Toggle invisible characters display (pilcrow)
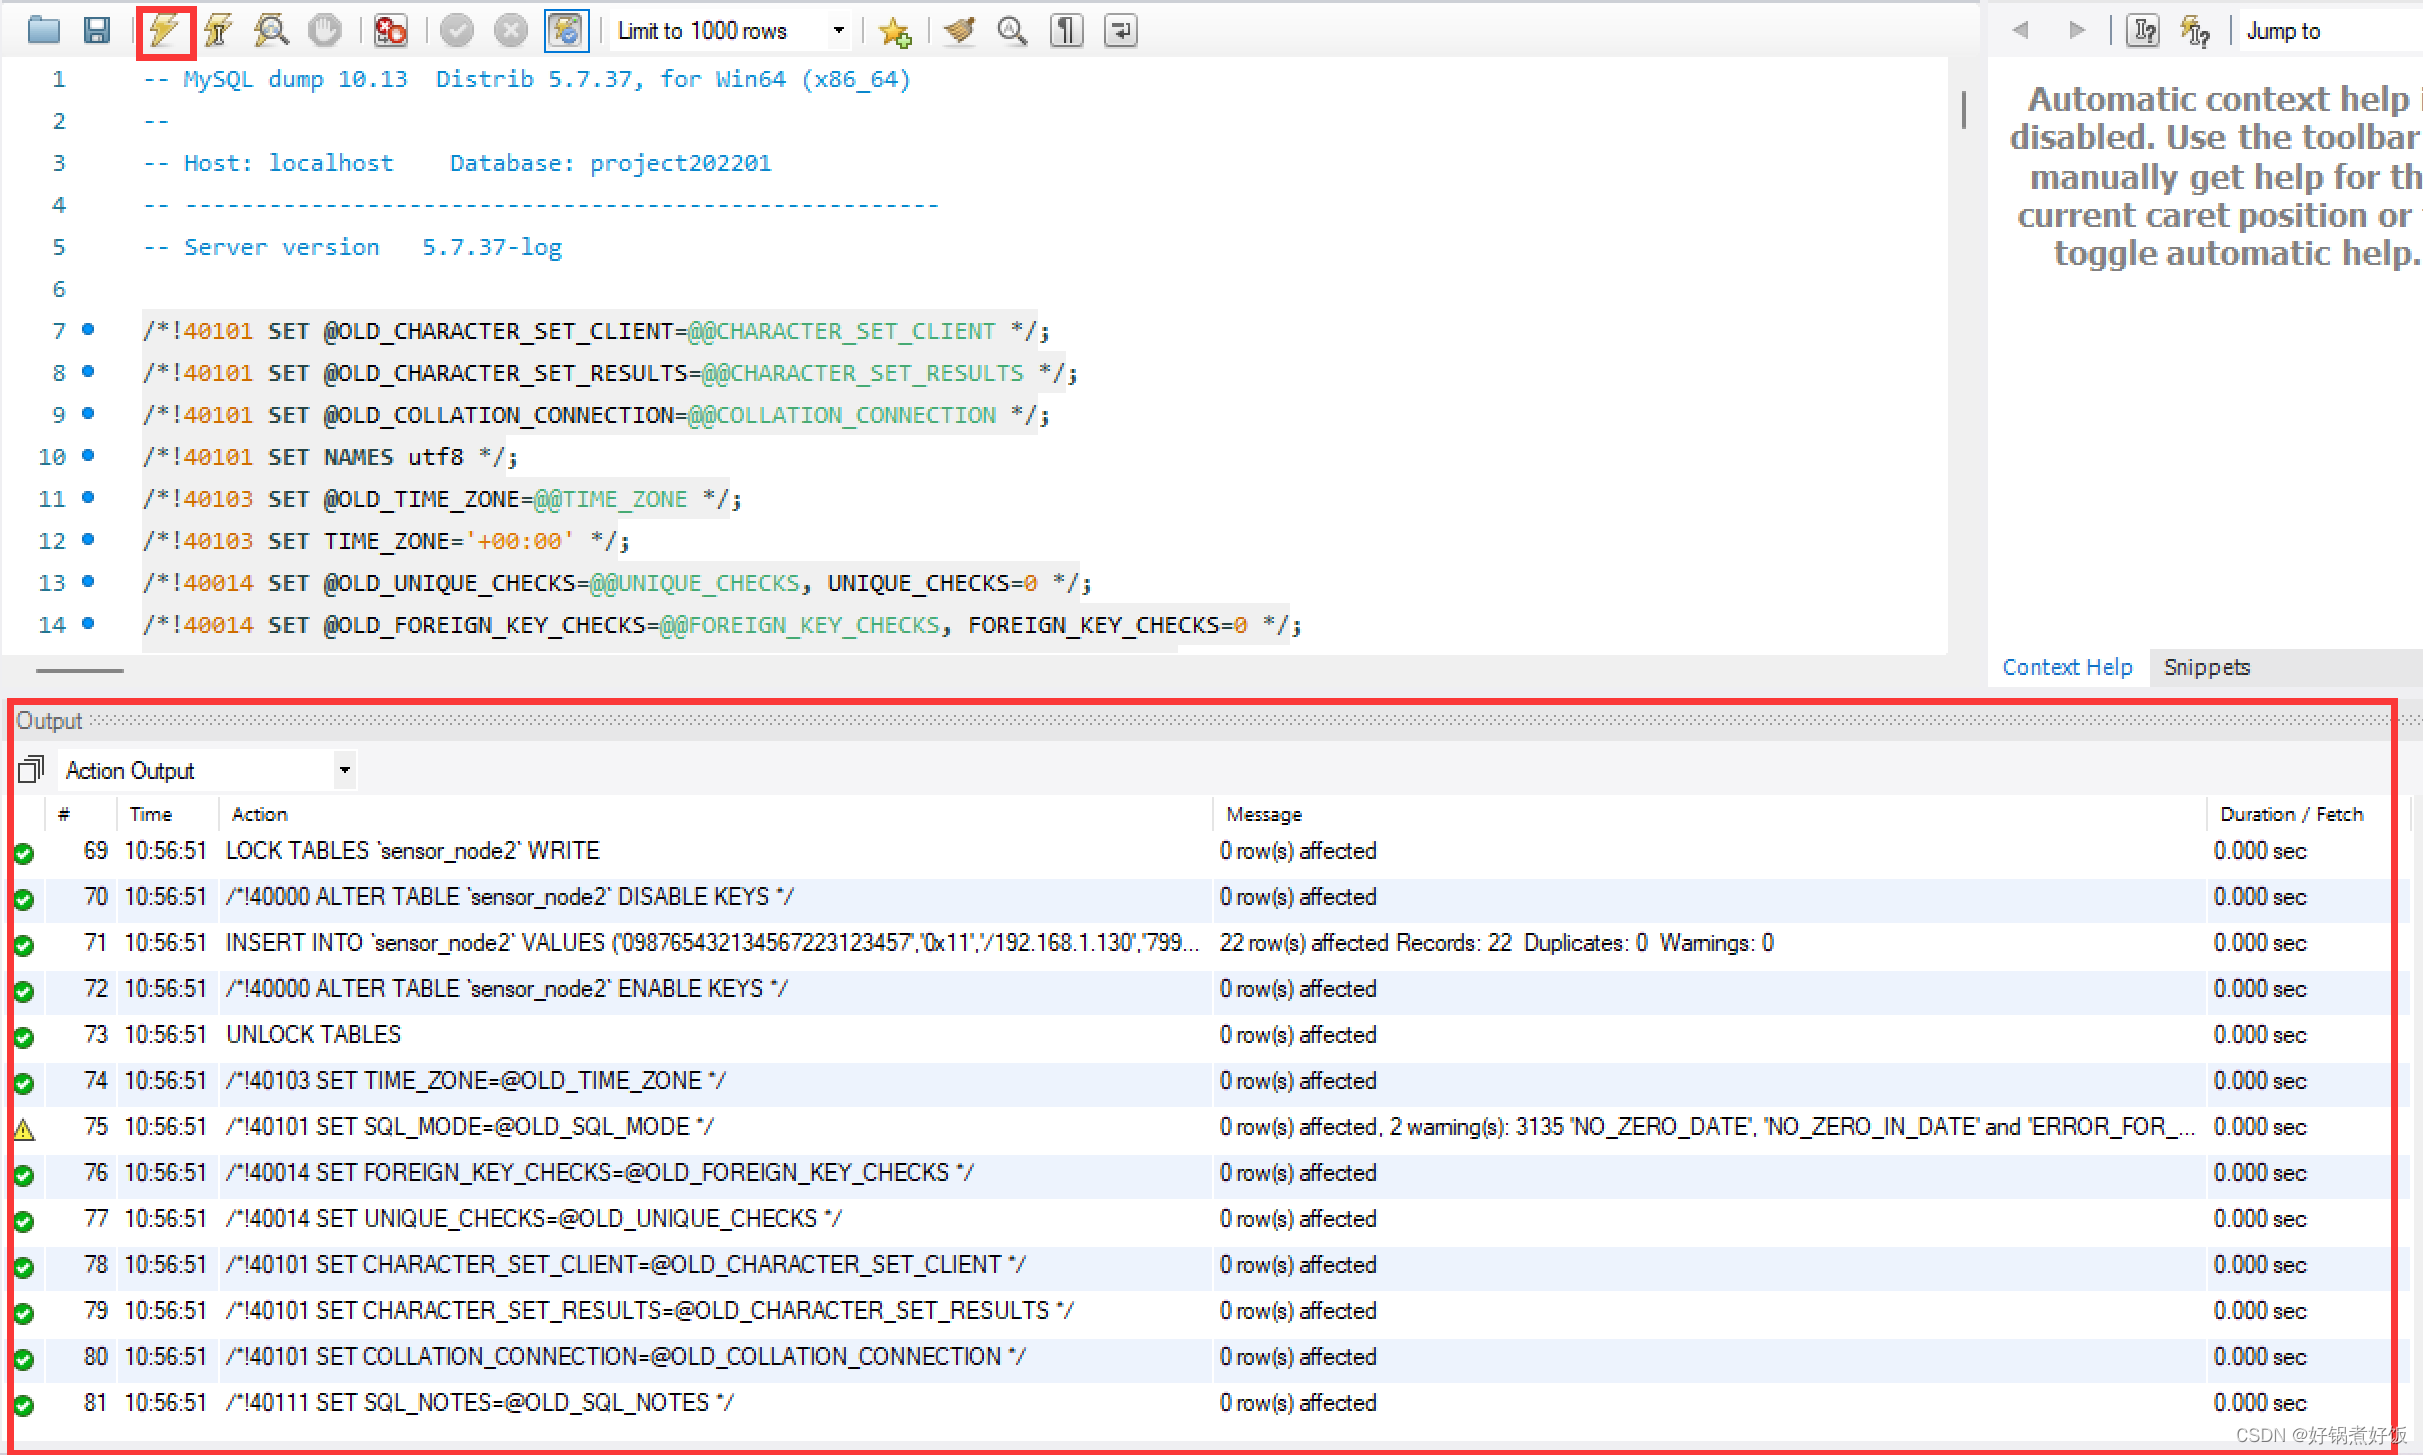Screen dimensions: 2423x1455 point(1066,32)
